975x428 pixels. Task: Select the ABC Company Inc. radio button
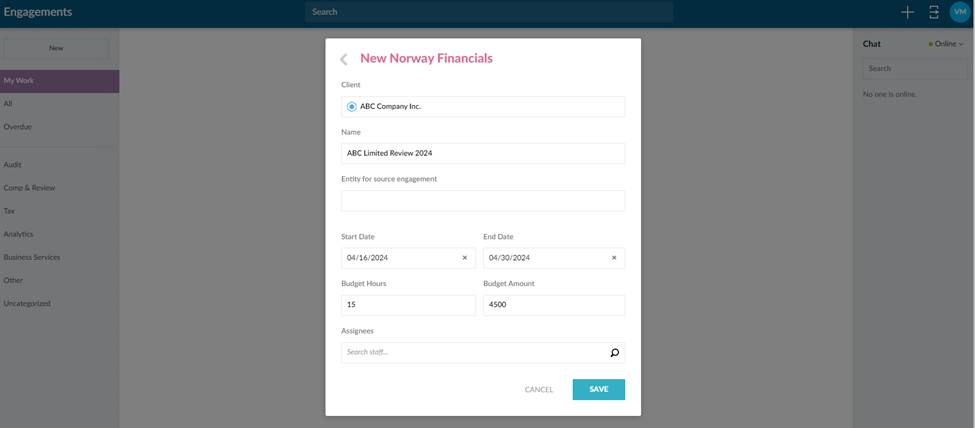pos(352,107)
